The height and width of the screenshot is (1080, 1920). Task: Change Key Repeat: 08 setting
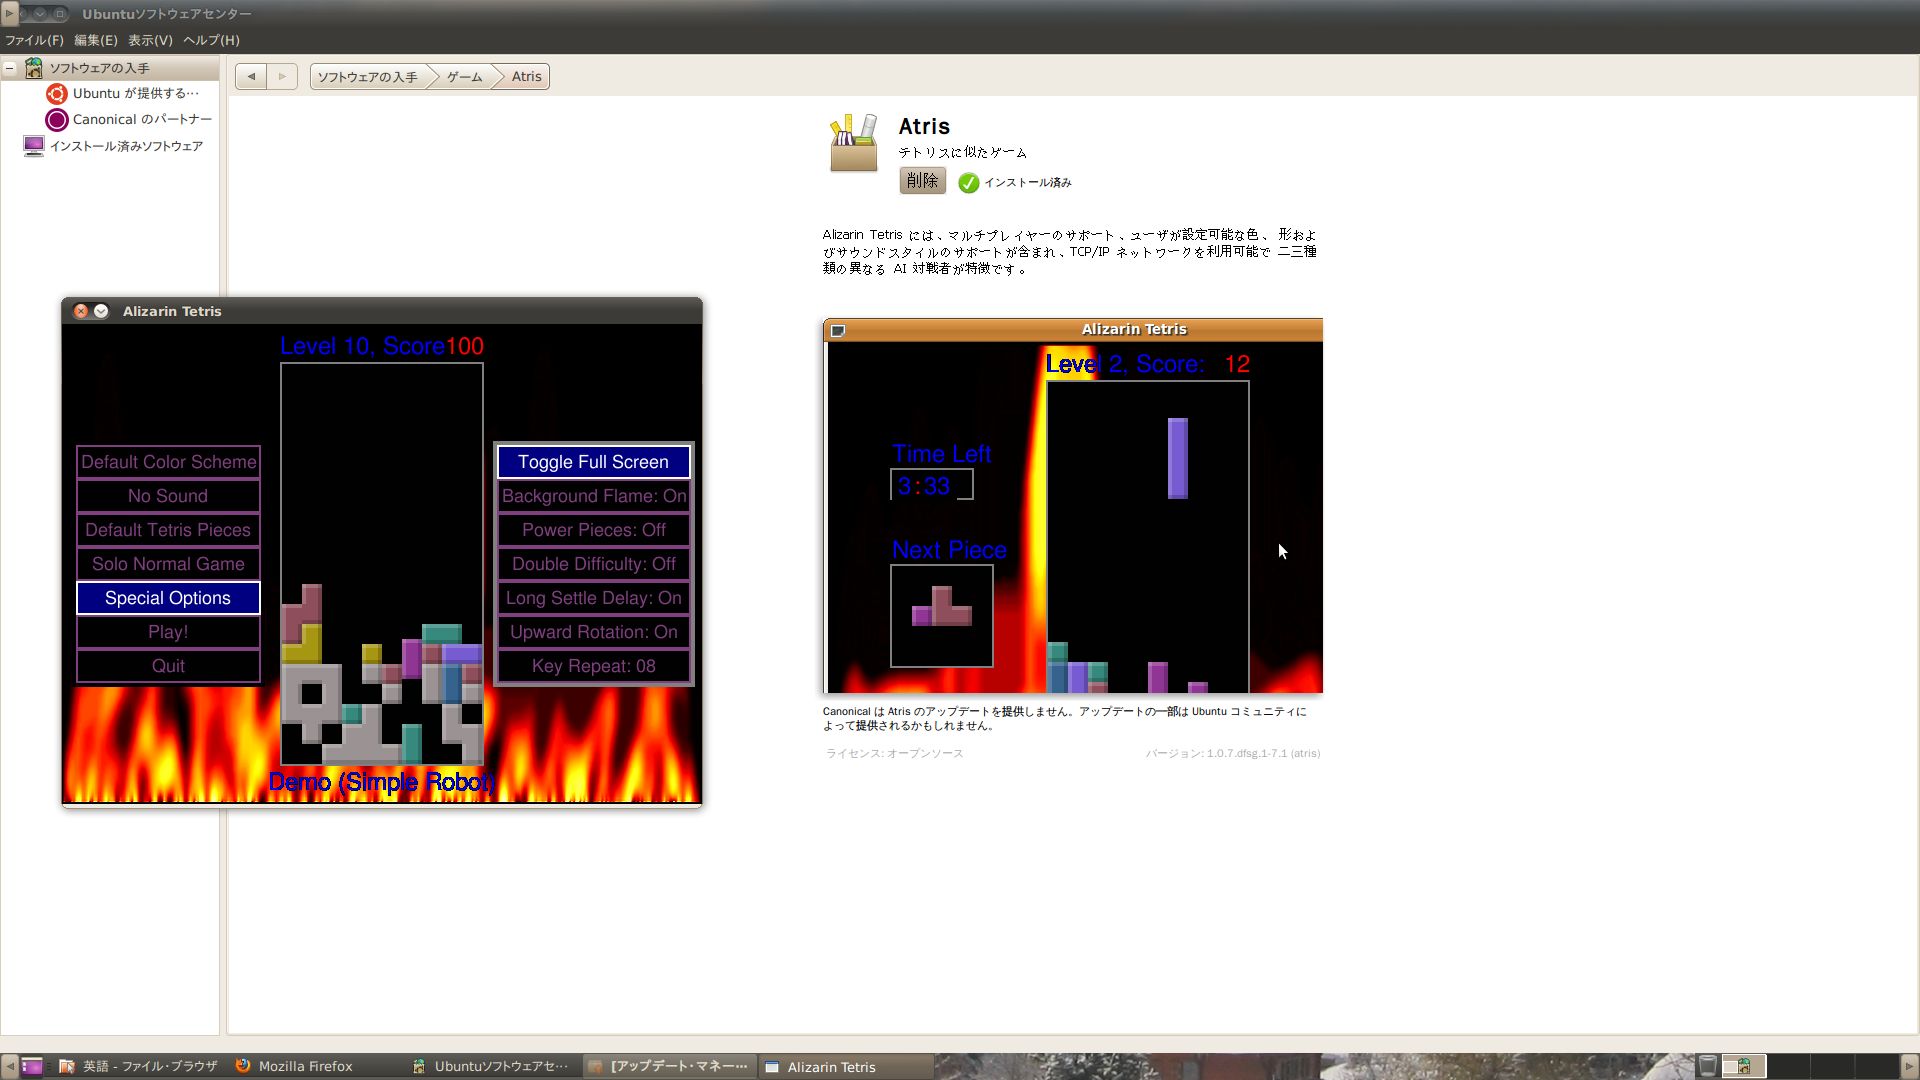pos(594,666)
